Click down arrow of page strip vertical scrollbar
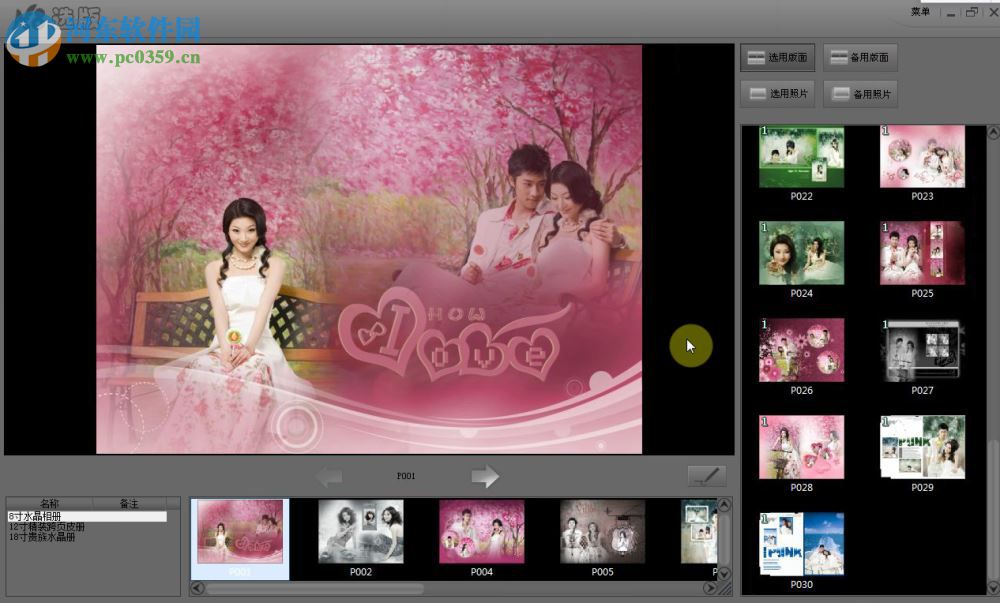Viewport: 1000px width, 603px height. click(724, 573)
